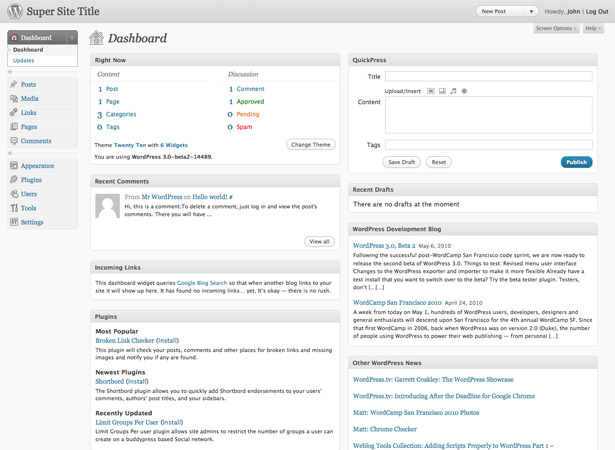
Task: Click the house icon beside Dashboard heading
Action: 96,38
